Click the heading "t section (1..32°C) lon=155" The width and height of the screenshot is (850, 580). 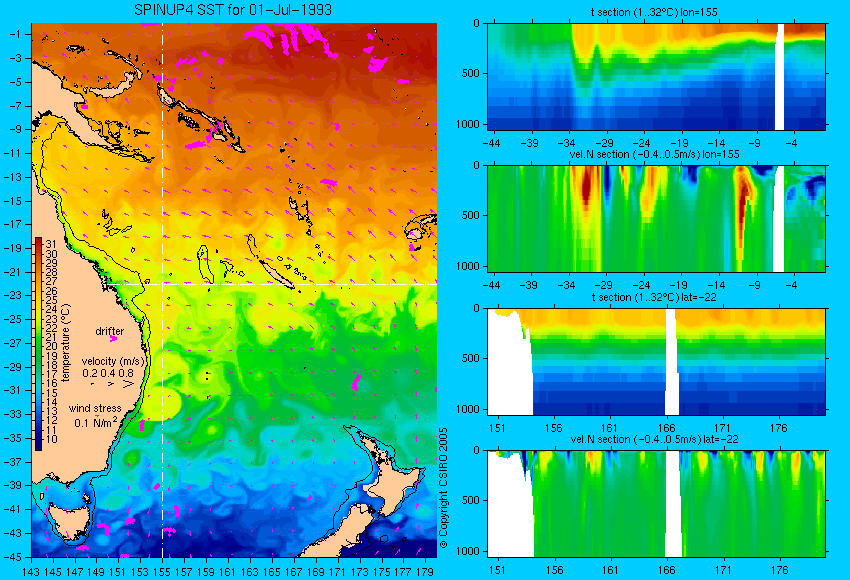(x=654, y=12)
